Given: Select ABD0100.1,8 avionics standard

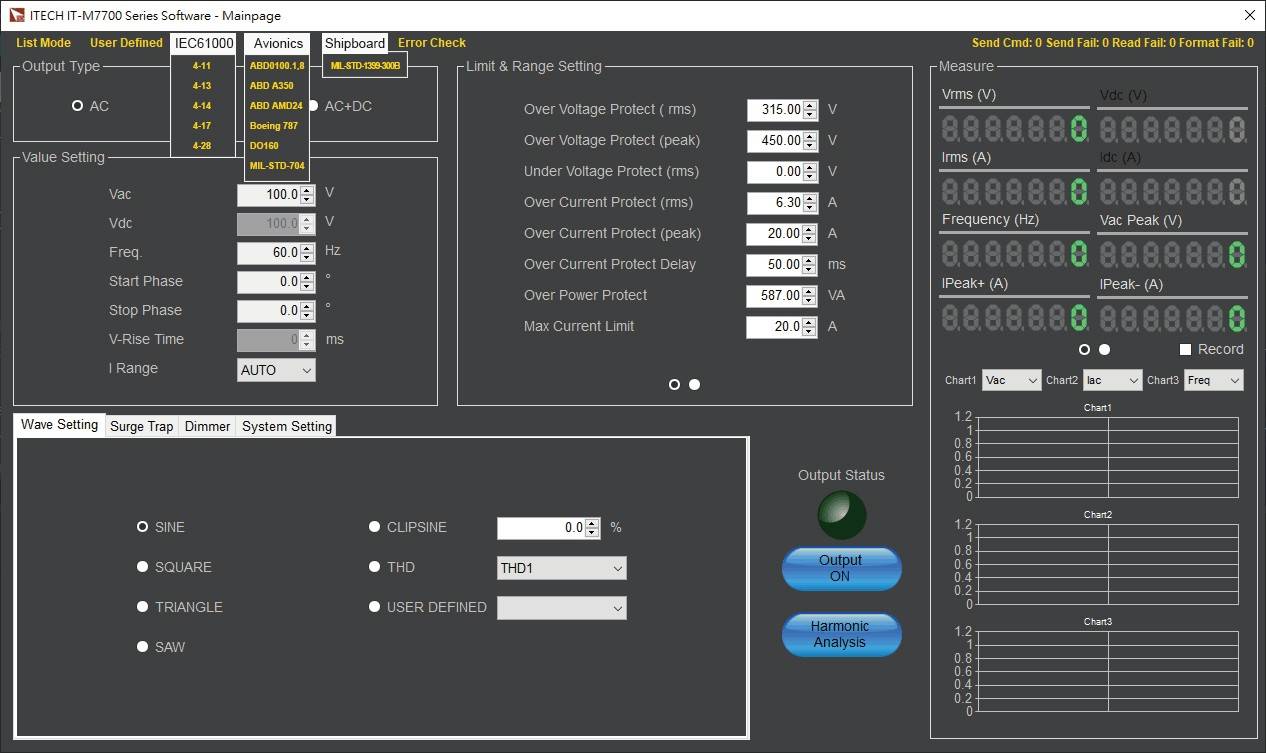Looking at the screenshot, I should click(x=277, y=66).
